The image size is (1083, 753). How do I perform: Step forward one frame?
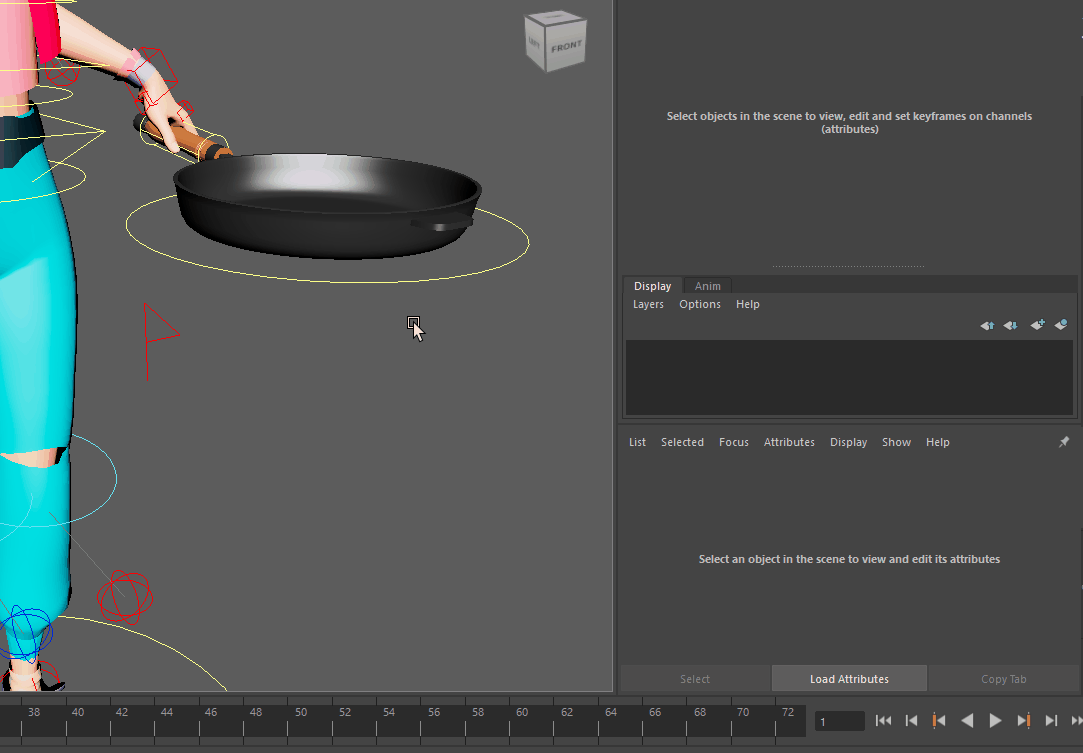[1051, 720]
